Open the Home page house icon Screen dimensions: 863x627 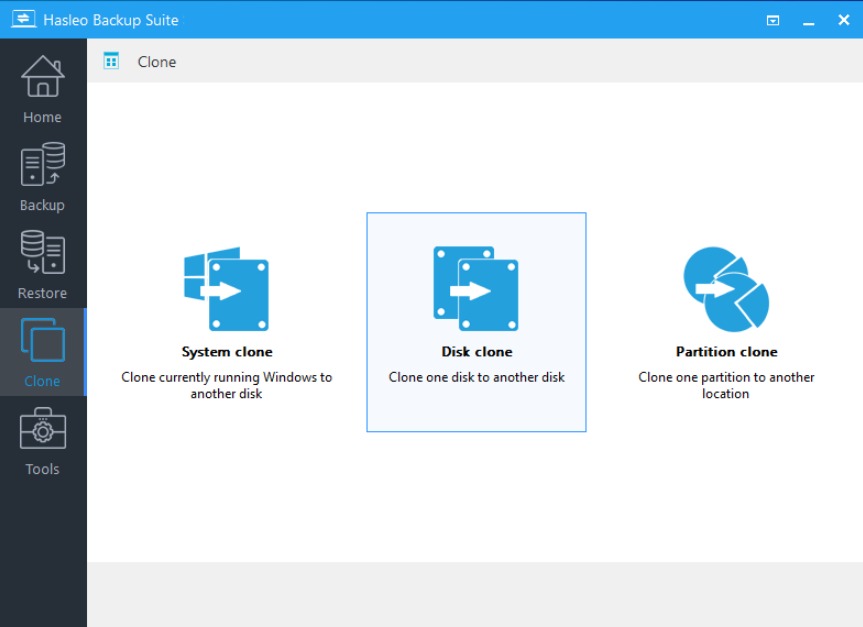pyautogui.click(x=42, y=77)
